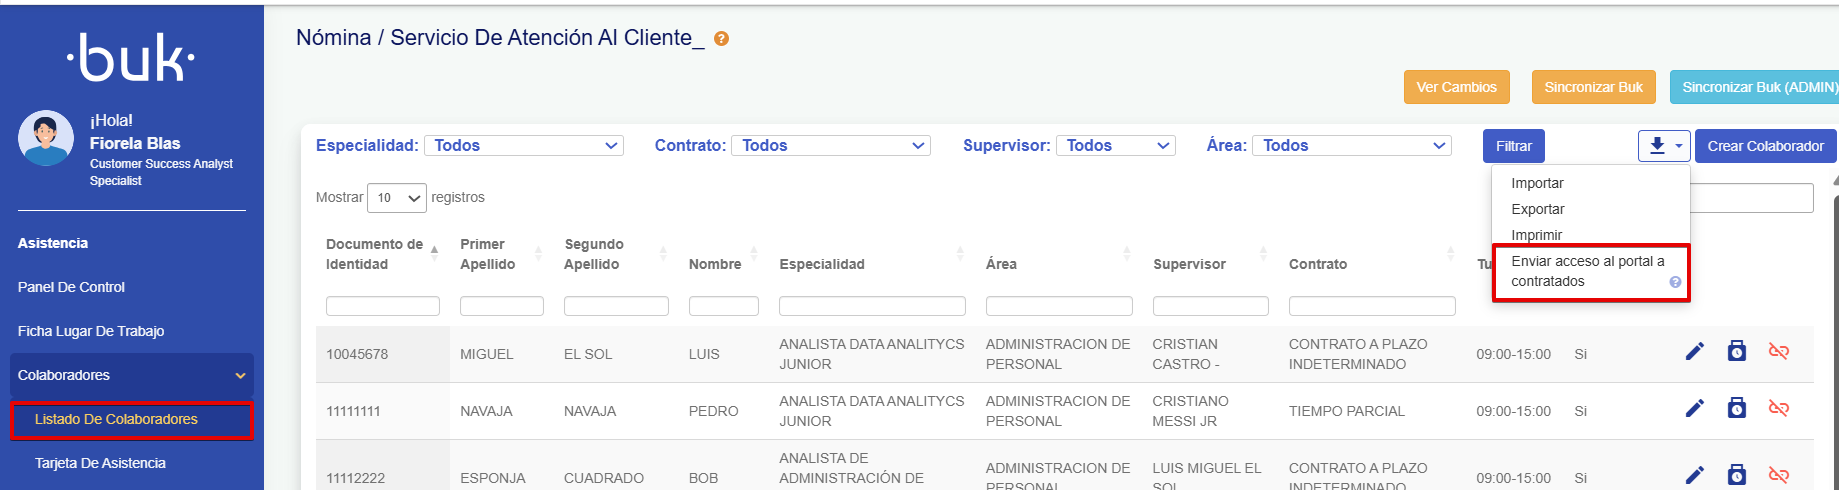Open the Especialidad filter dropdown
This screenshot has width=1839, height=490.
(x=523, y=146)
